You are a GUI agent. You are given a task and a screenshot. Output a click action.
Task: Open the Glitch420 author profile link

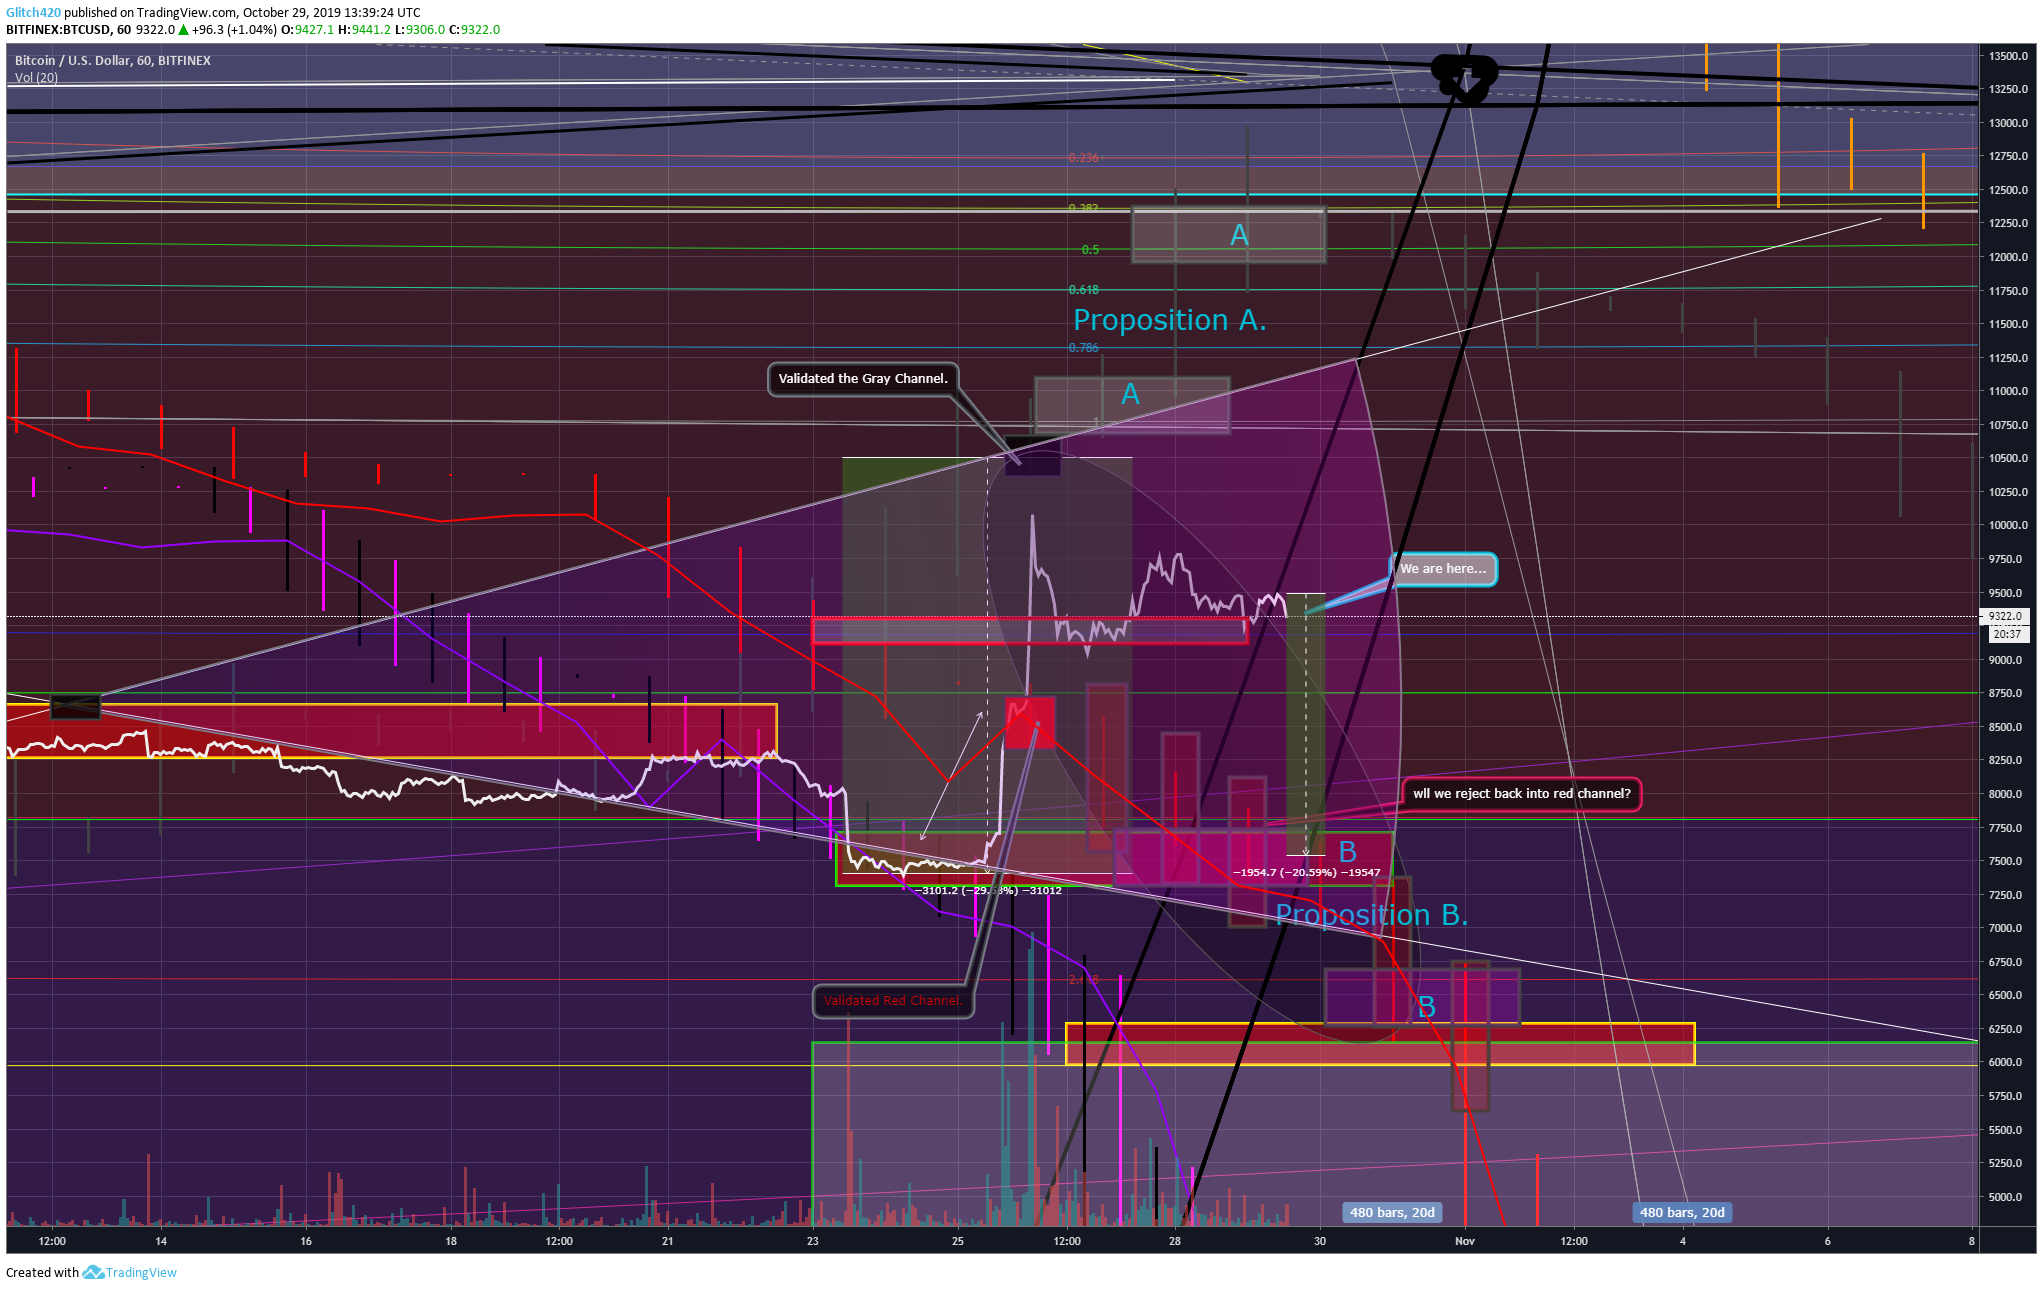click(33, 13)
